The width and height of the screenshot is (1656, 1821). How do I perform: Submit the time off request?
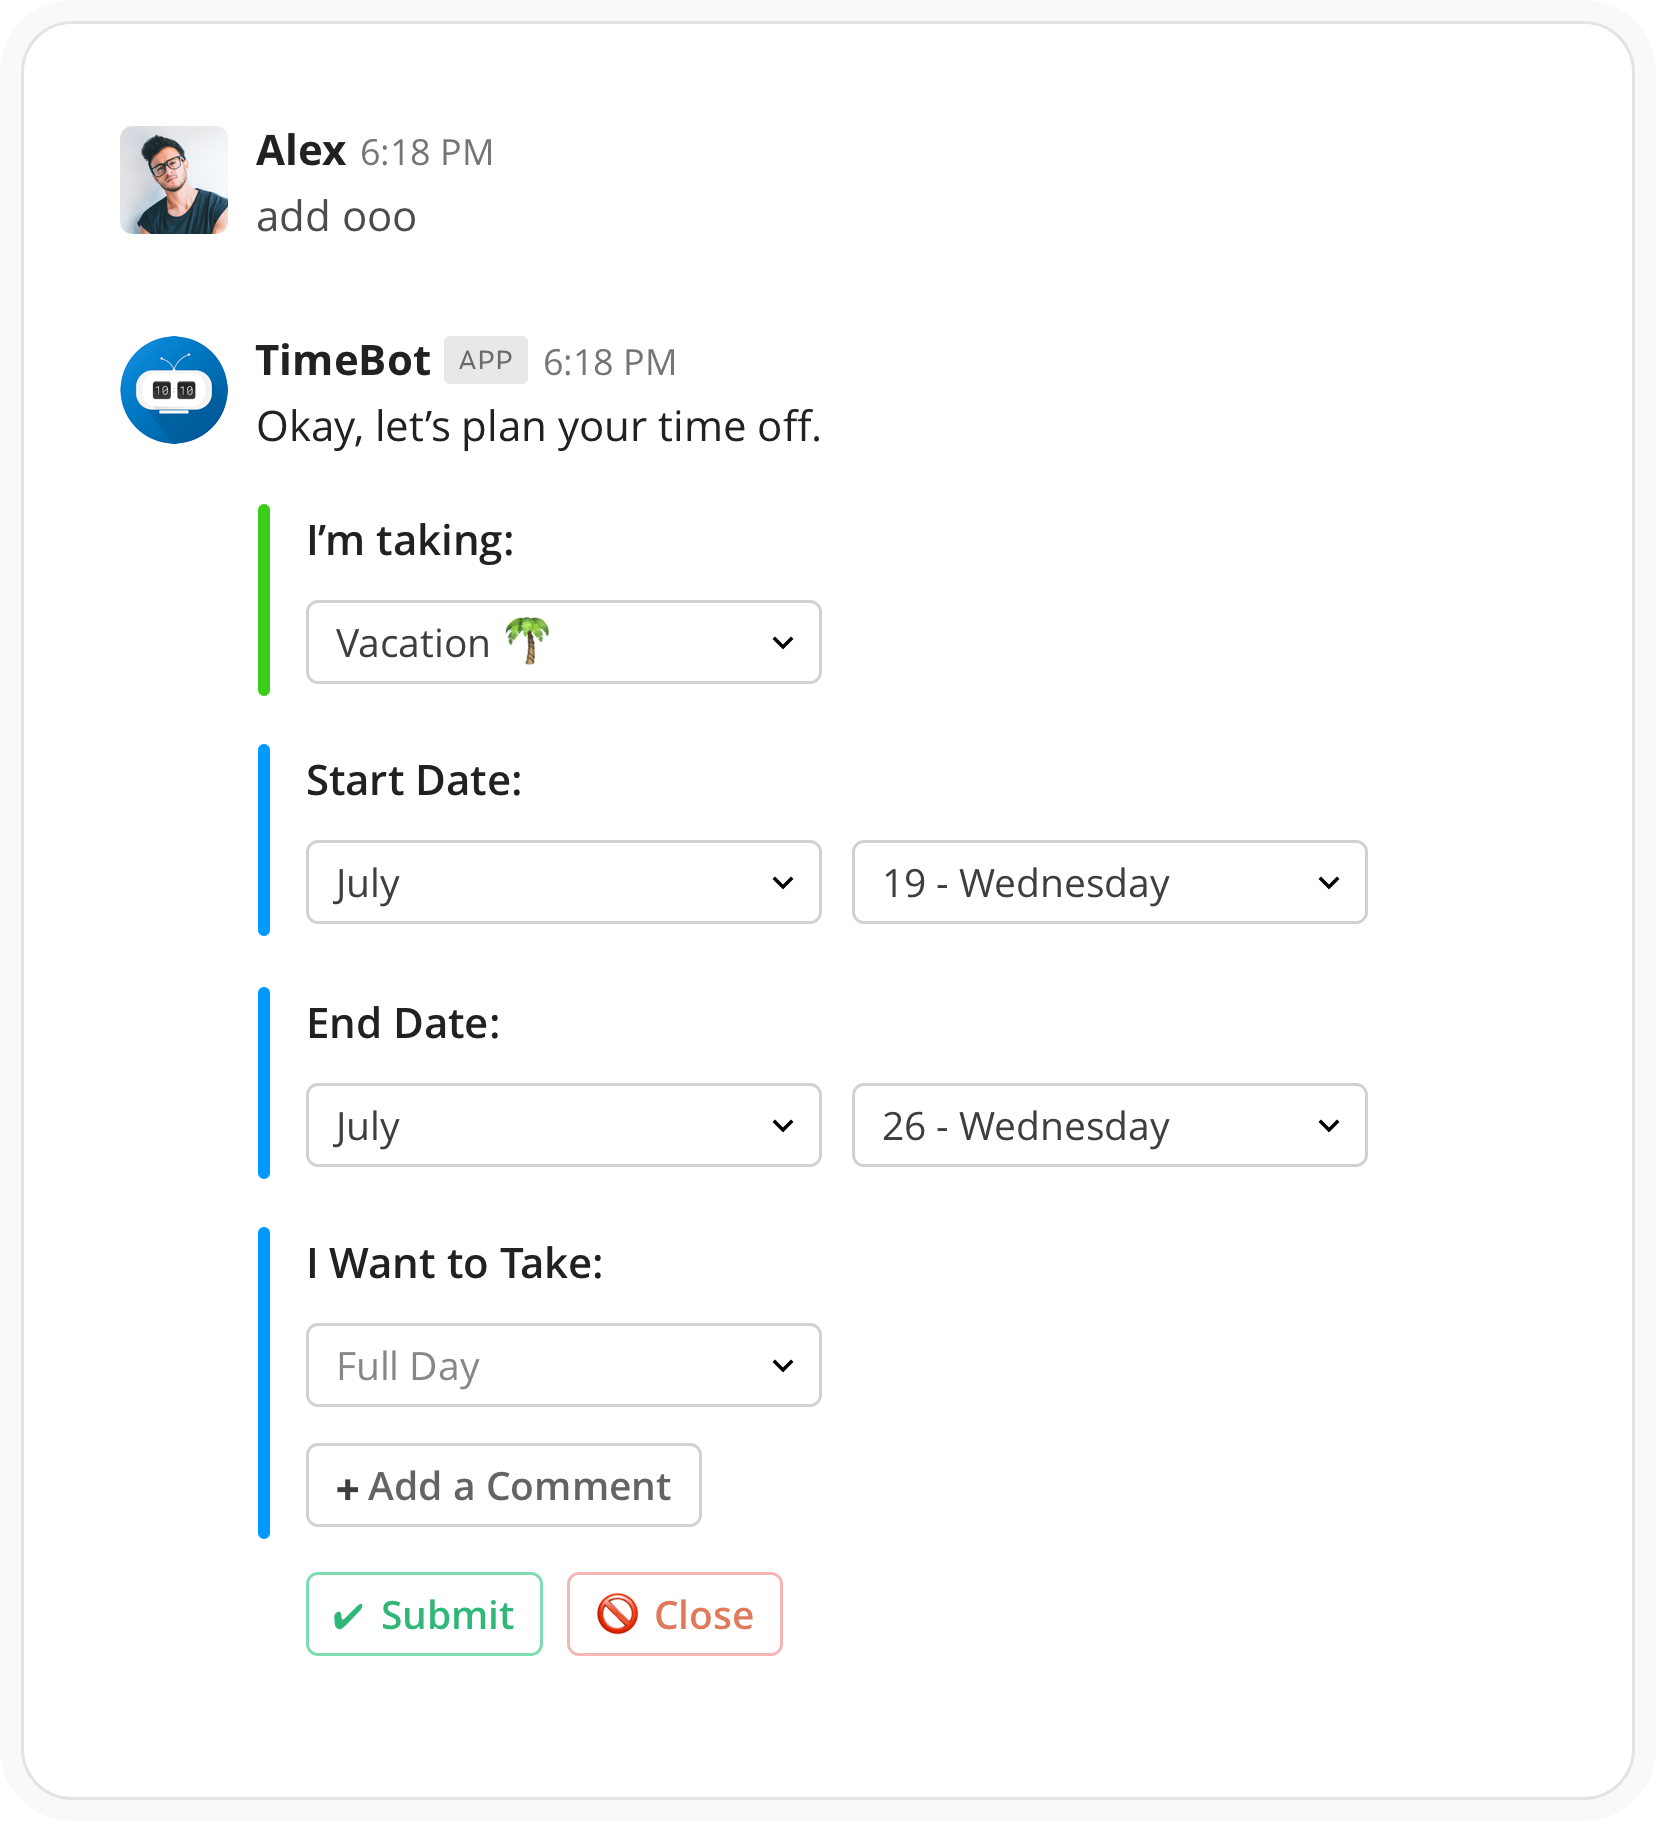[x=424, y=1613]
